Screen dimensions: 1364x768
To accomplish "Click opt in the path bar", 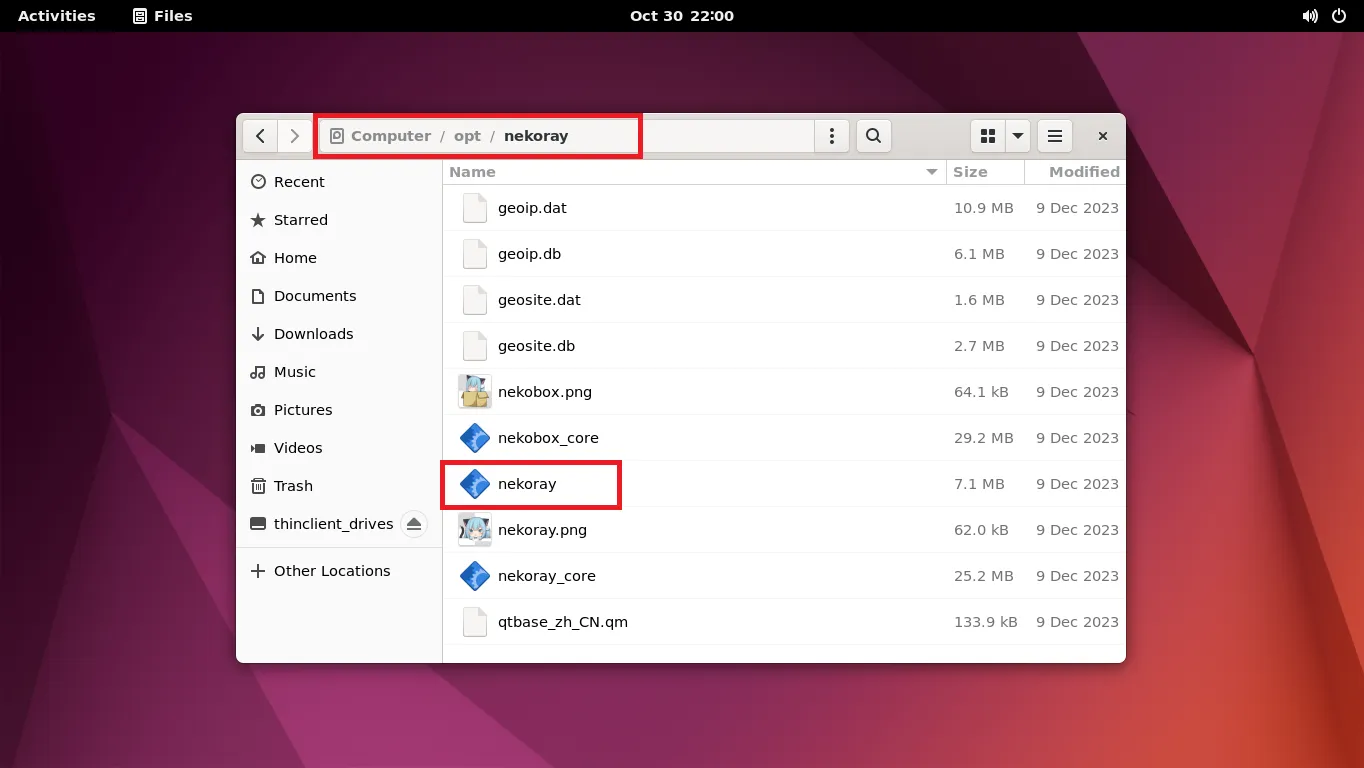I will [467, 136].
